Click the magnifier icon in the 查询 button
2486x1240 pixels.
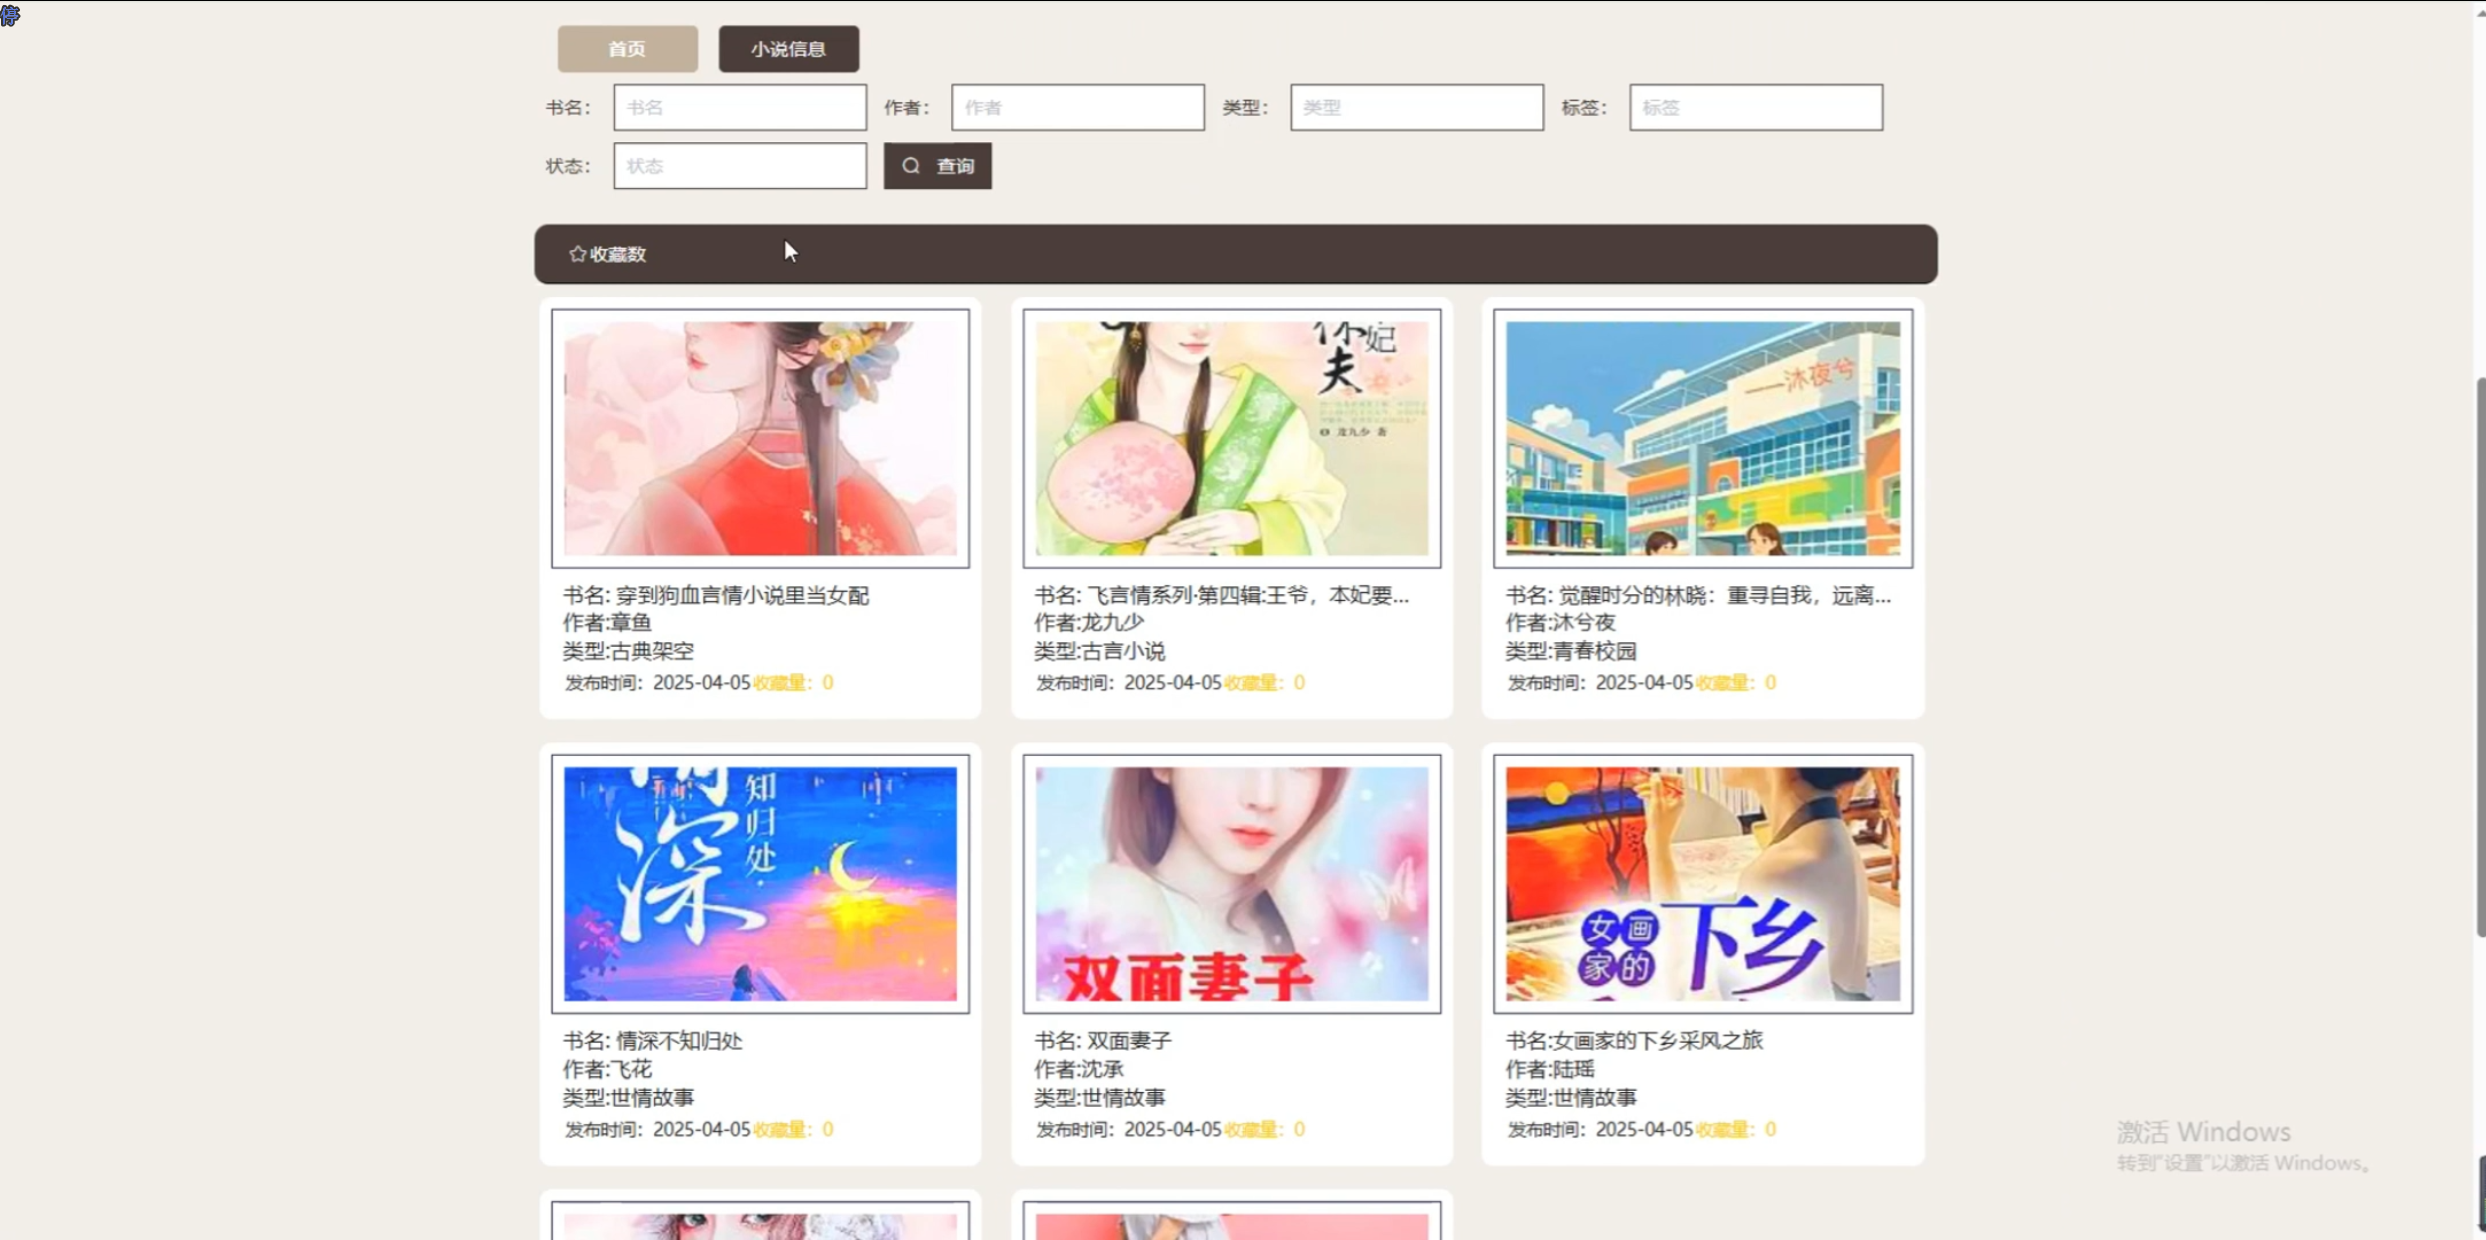coord(911,166)
